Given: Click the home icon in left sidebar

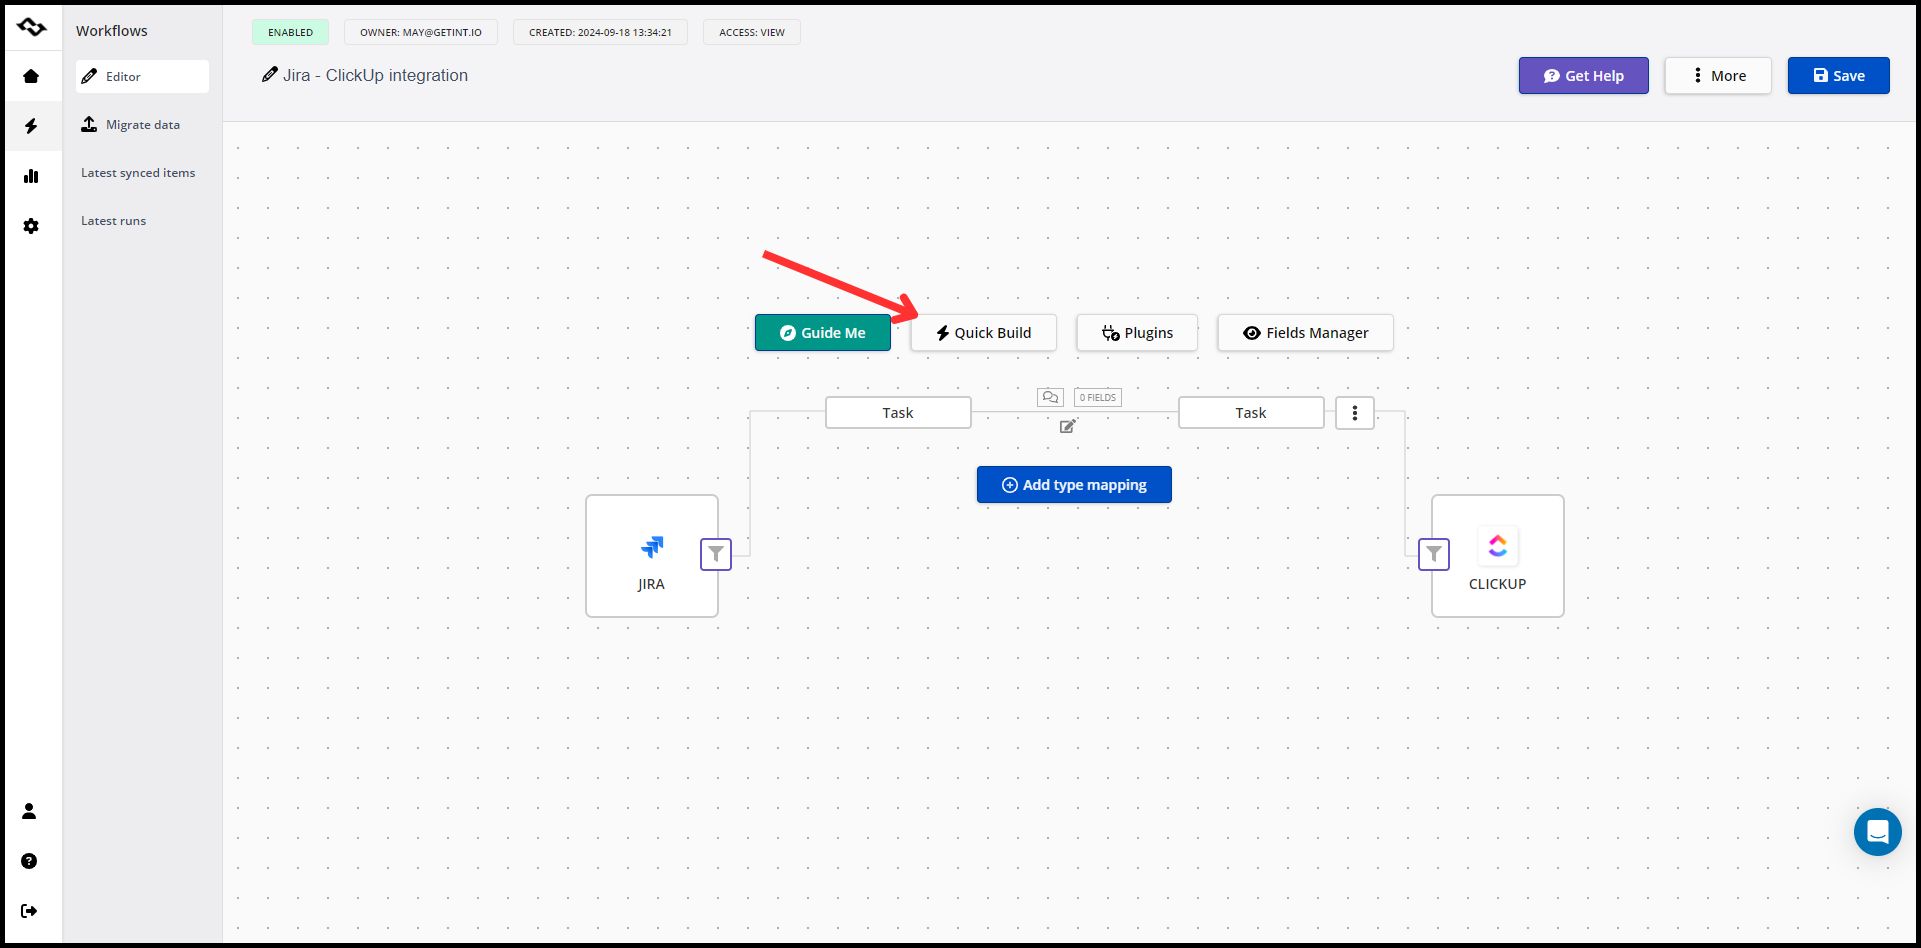Looking at the screenshot, I should click(x=31, y=76).
